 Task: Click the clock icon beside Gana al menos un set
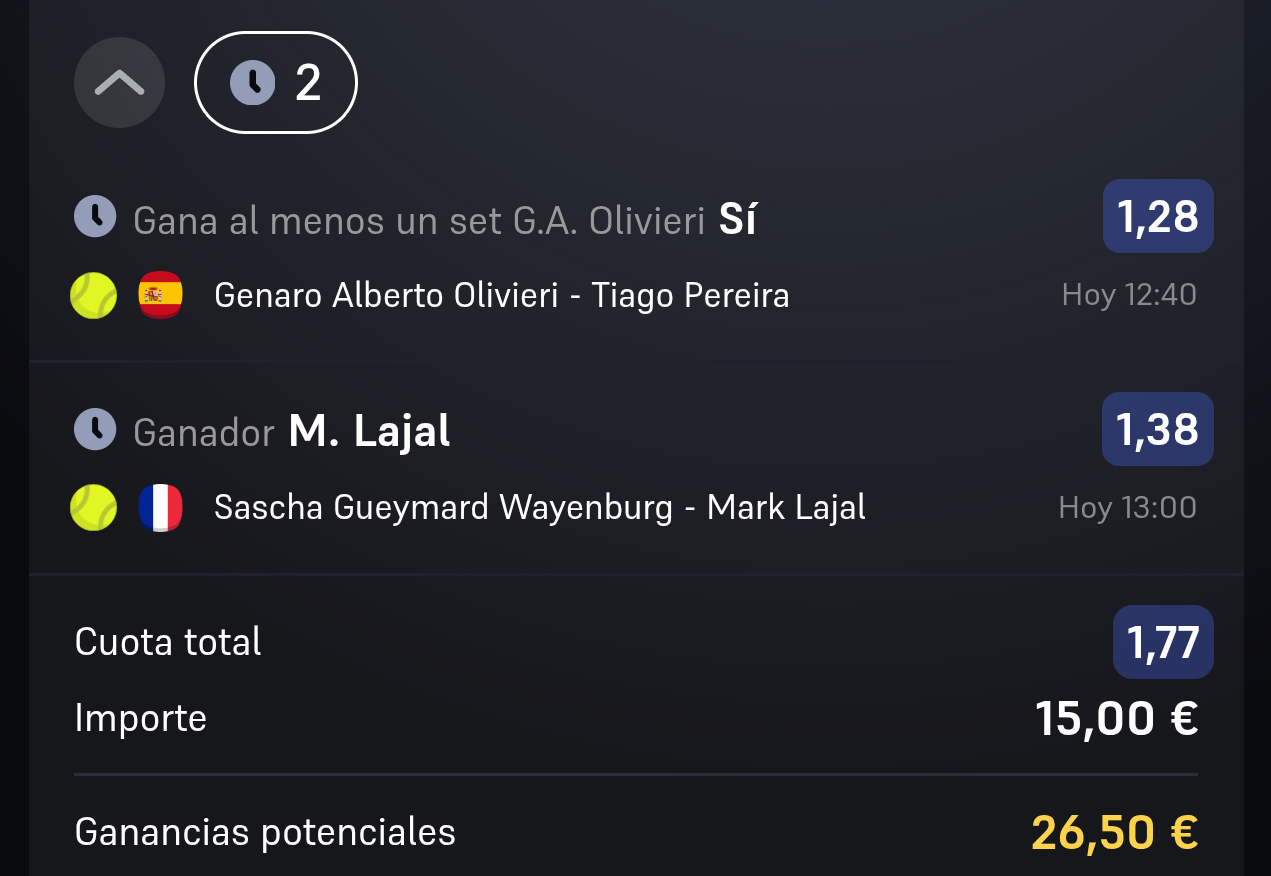click(96, 216)
